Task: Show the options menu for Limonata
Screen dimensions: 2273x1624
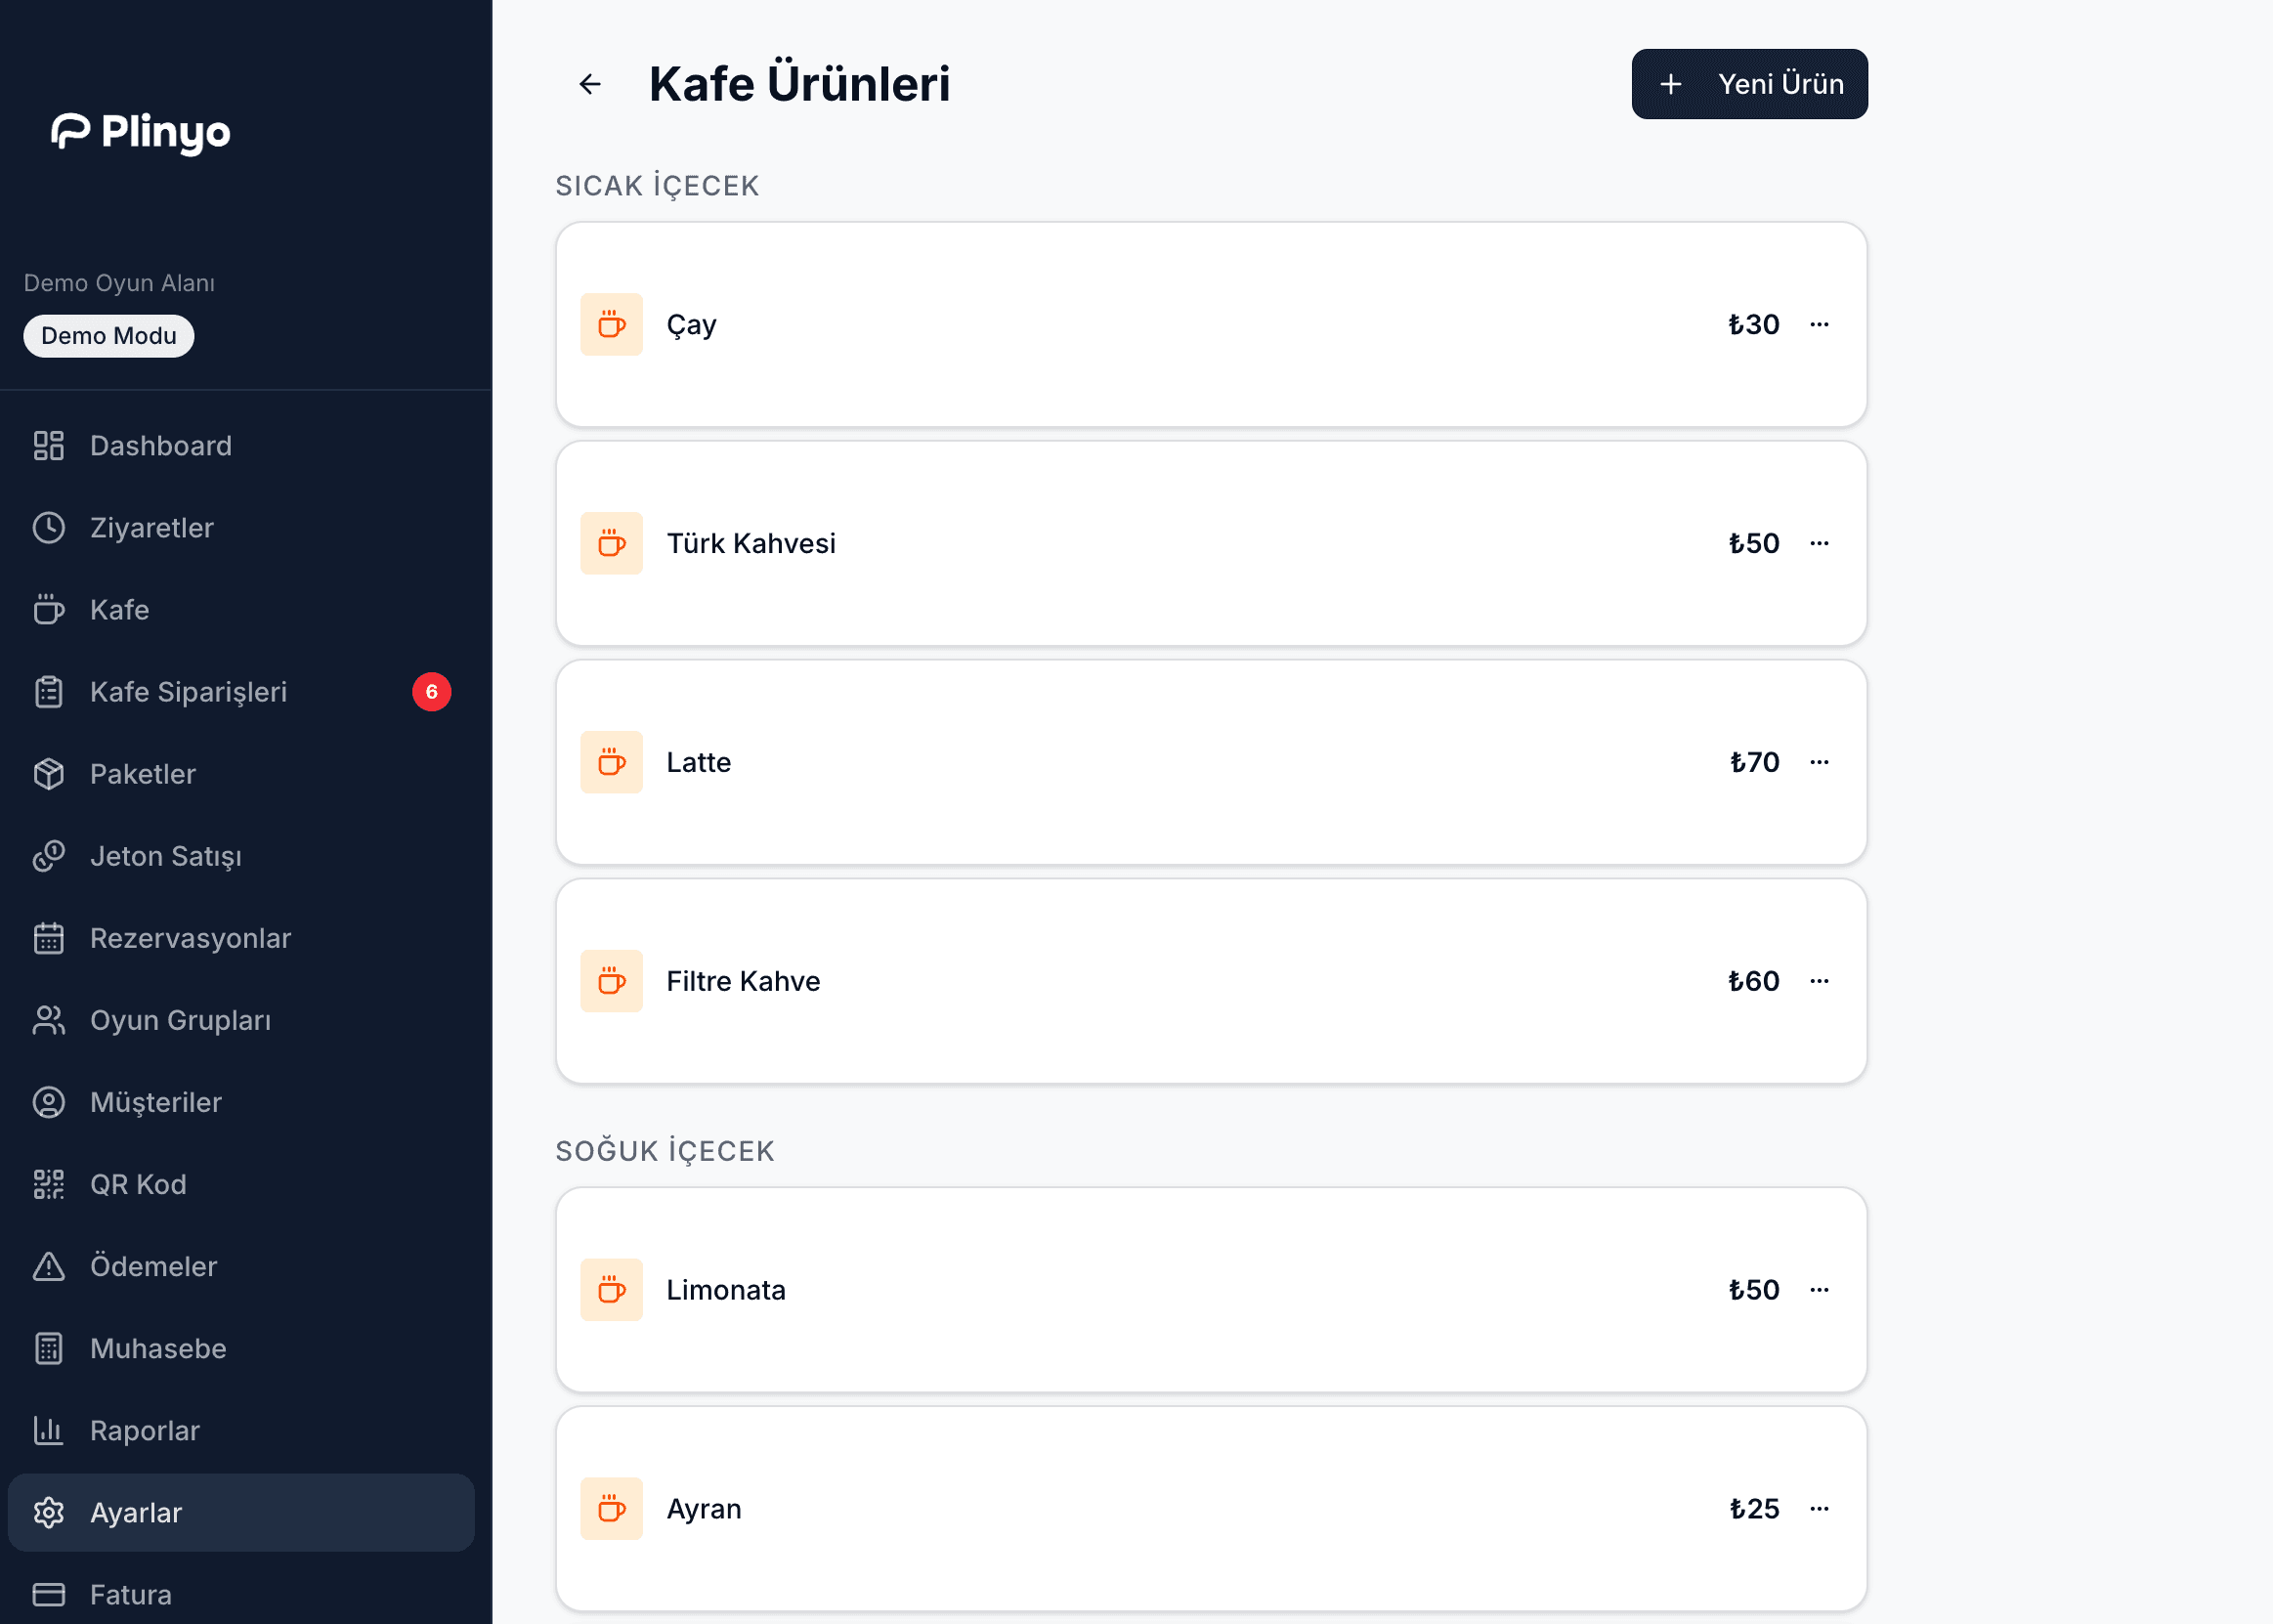Action: [x=1819, y=1290]
